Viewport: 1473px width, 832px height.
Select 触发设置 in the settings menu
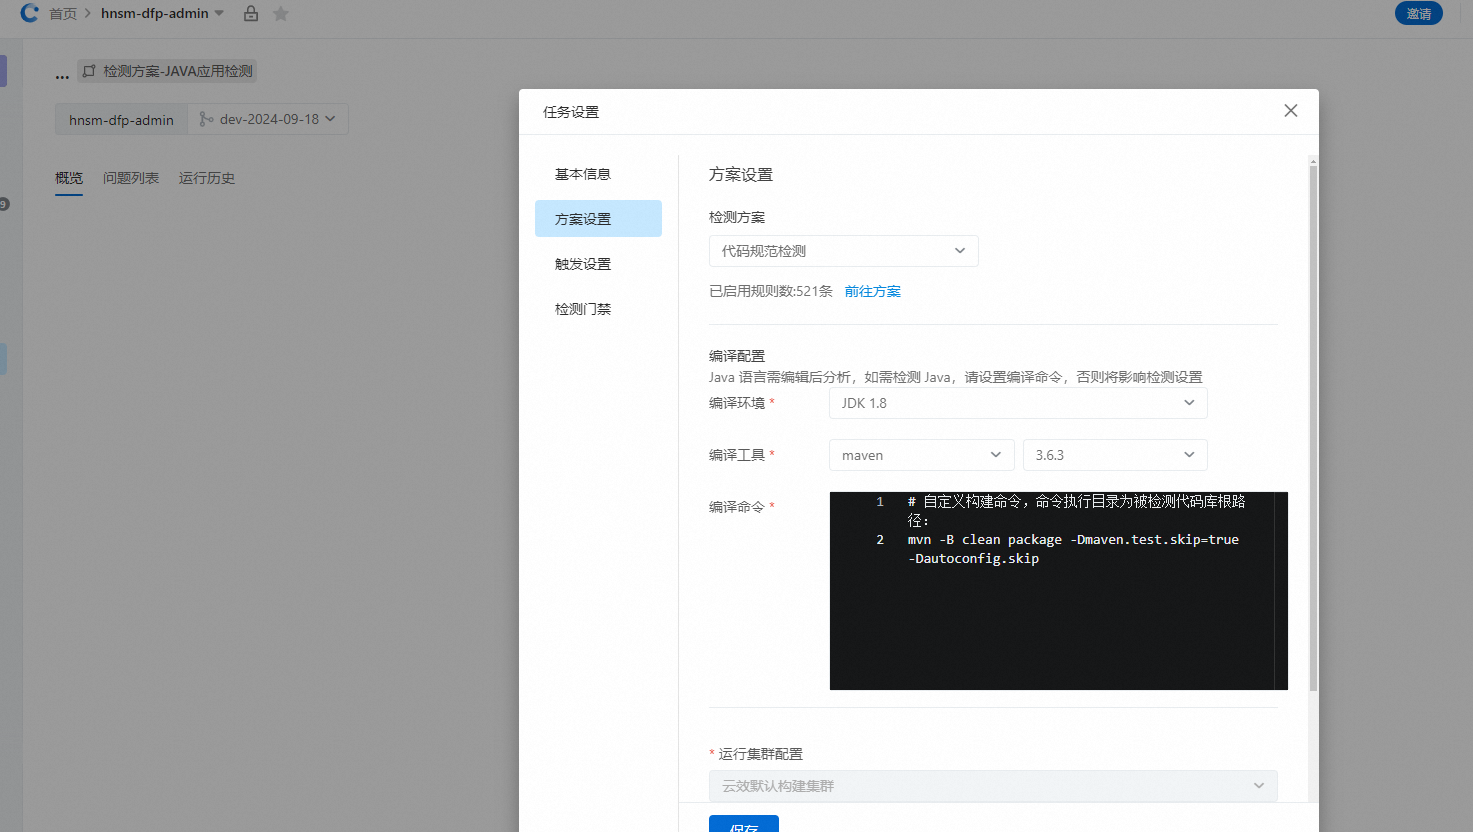pos(598,264)
